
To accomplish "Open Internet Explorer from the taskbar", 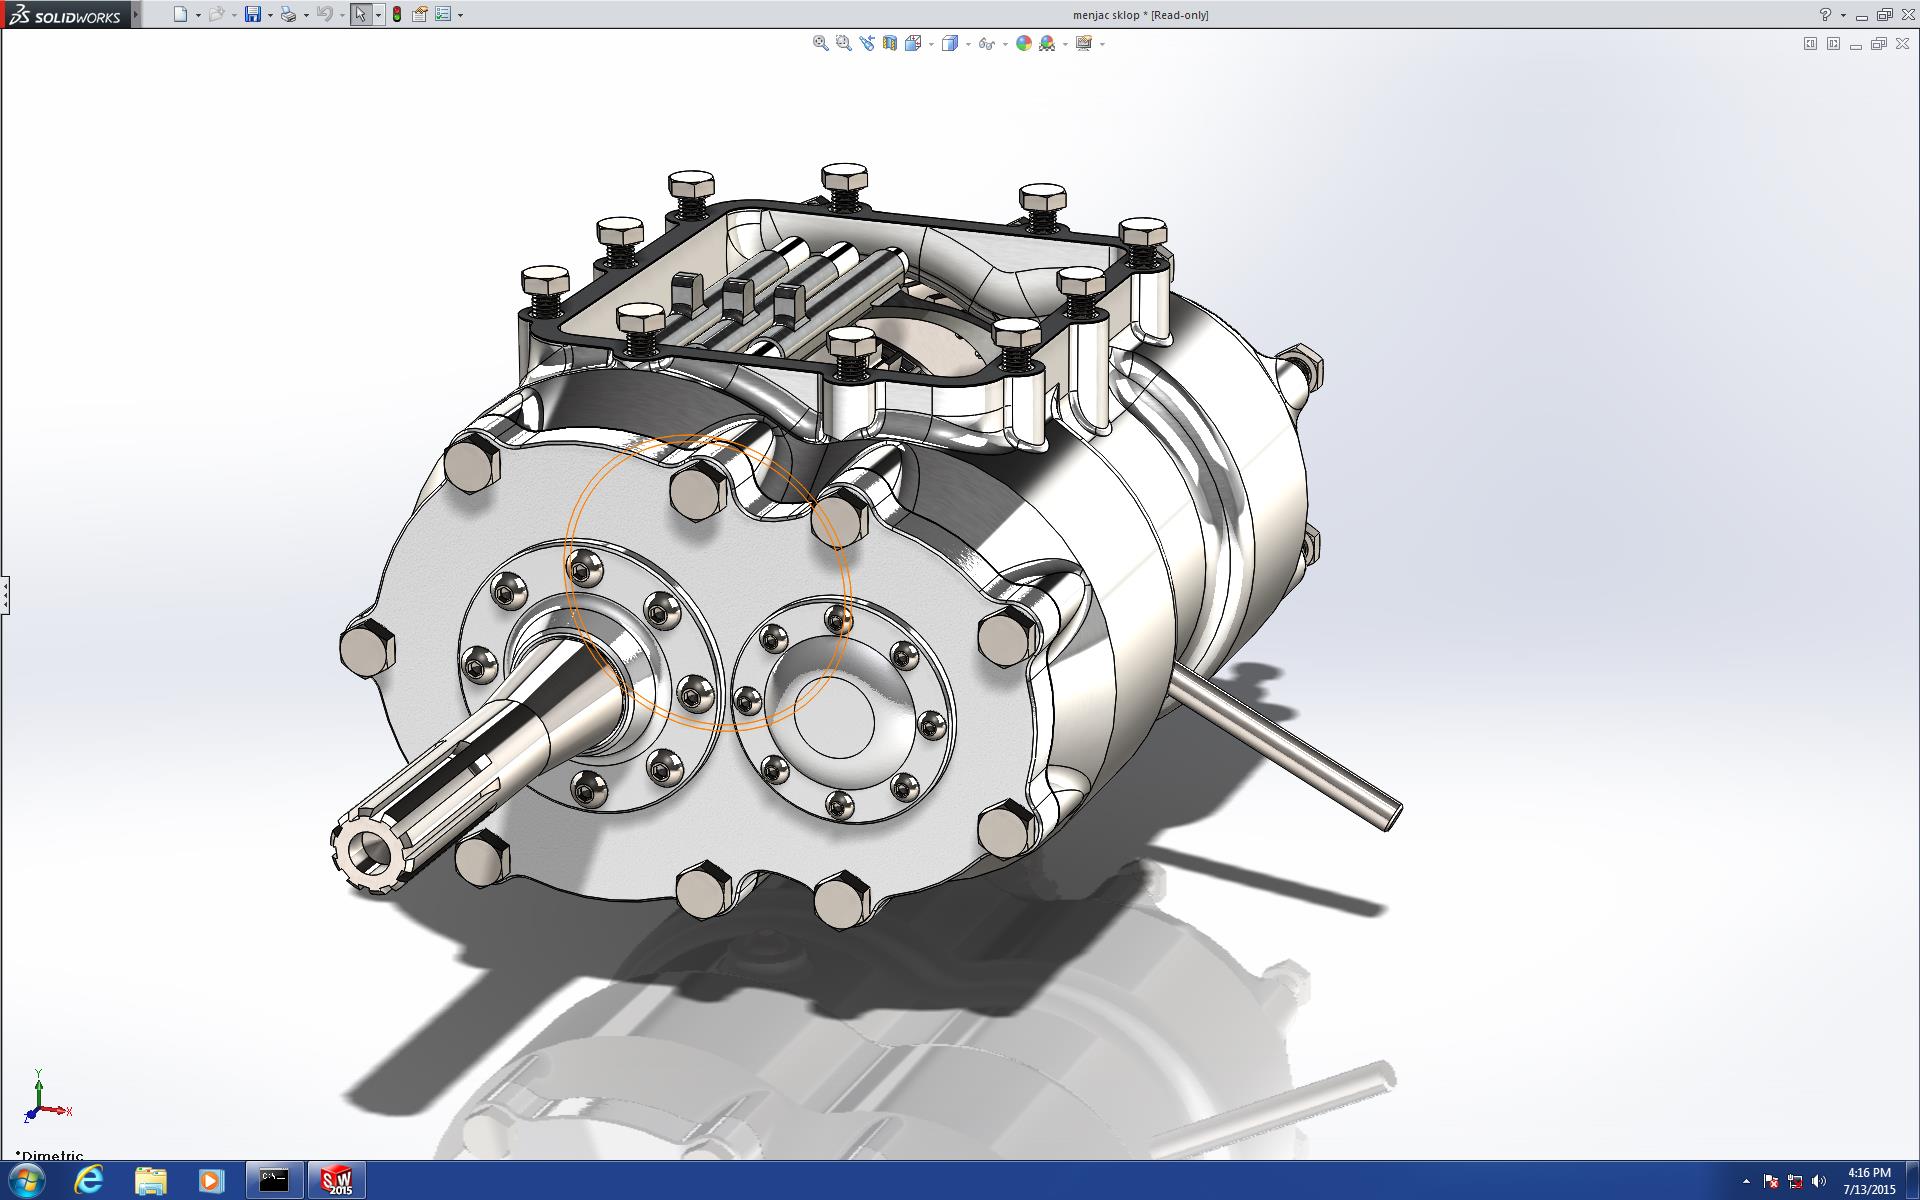I will point(89,1180).
